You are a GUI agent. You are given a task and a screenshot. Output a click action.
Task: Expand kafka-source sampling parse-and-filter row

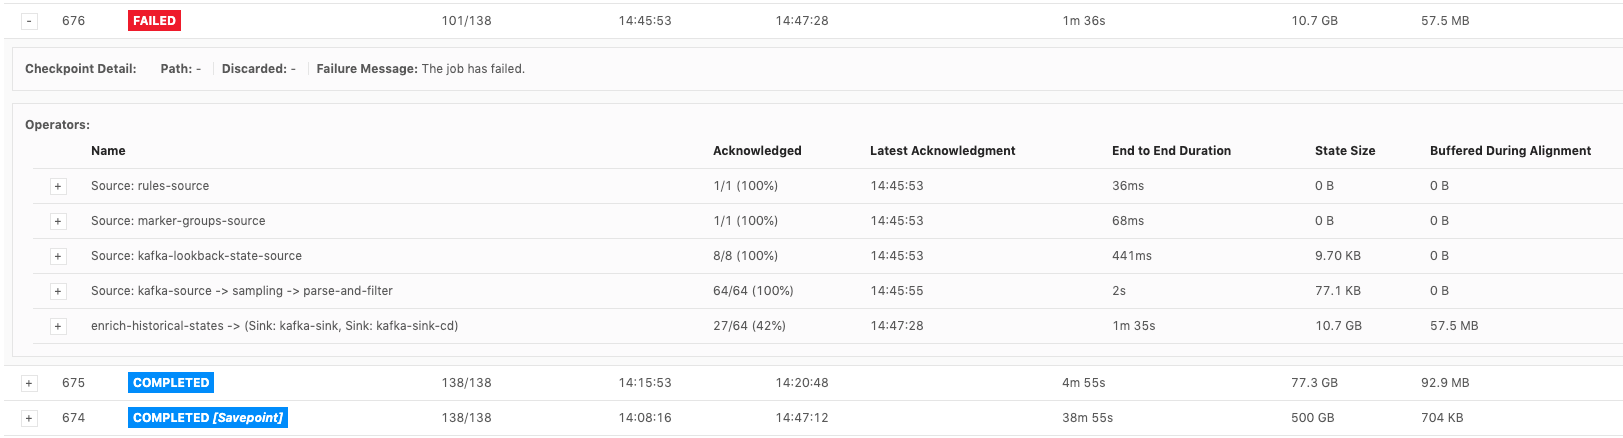point(58,291)
